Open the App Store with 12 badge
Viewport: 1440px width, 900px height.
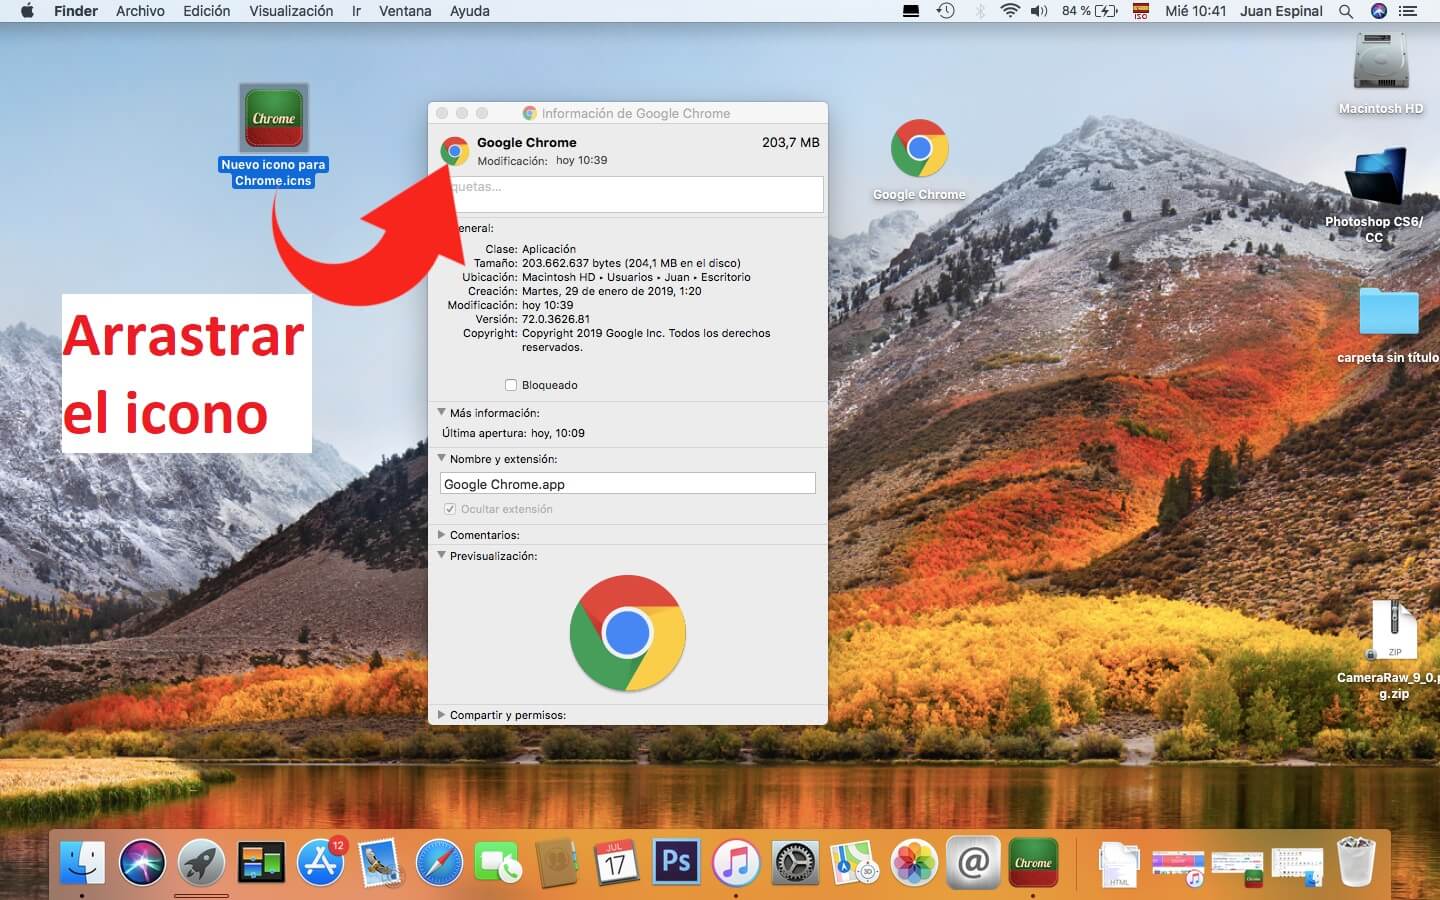[321, 862]
